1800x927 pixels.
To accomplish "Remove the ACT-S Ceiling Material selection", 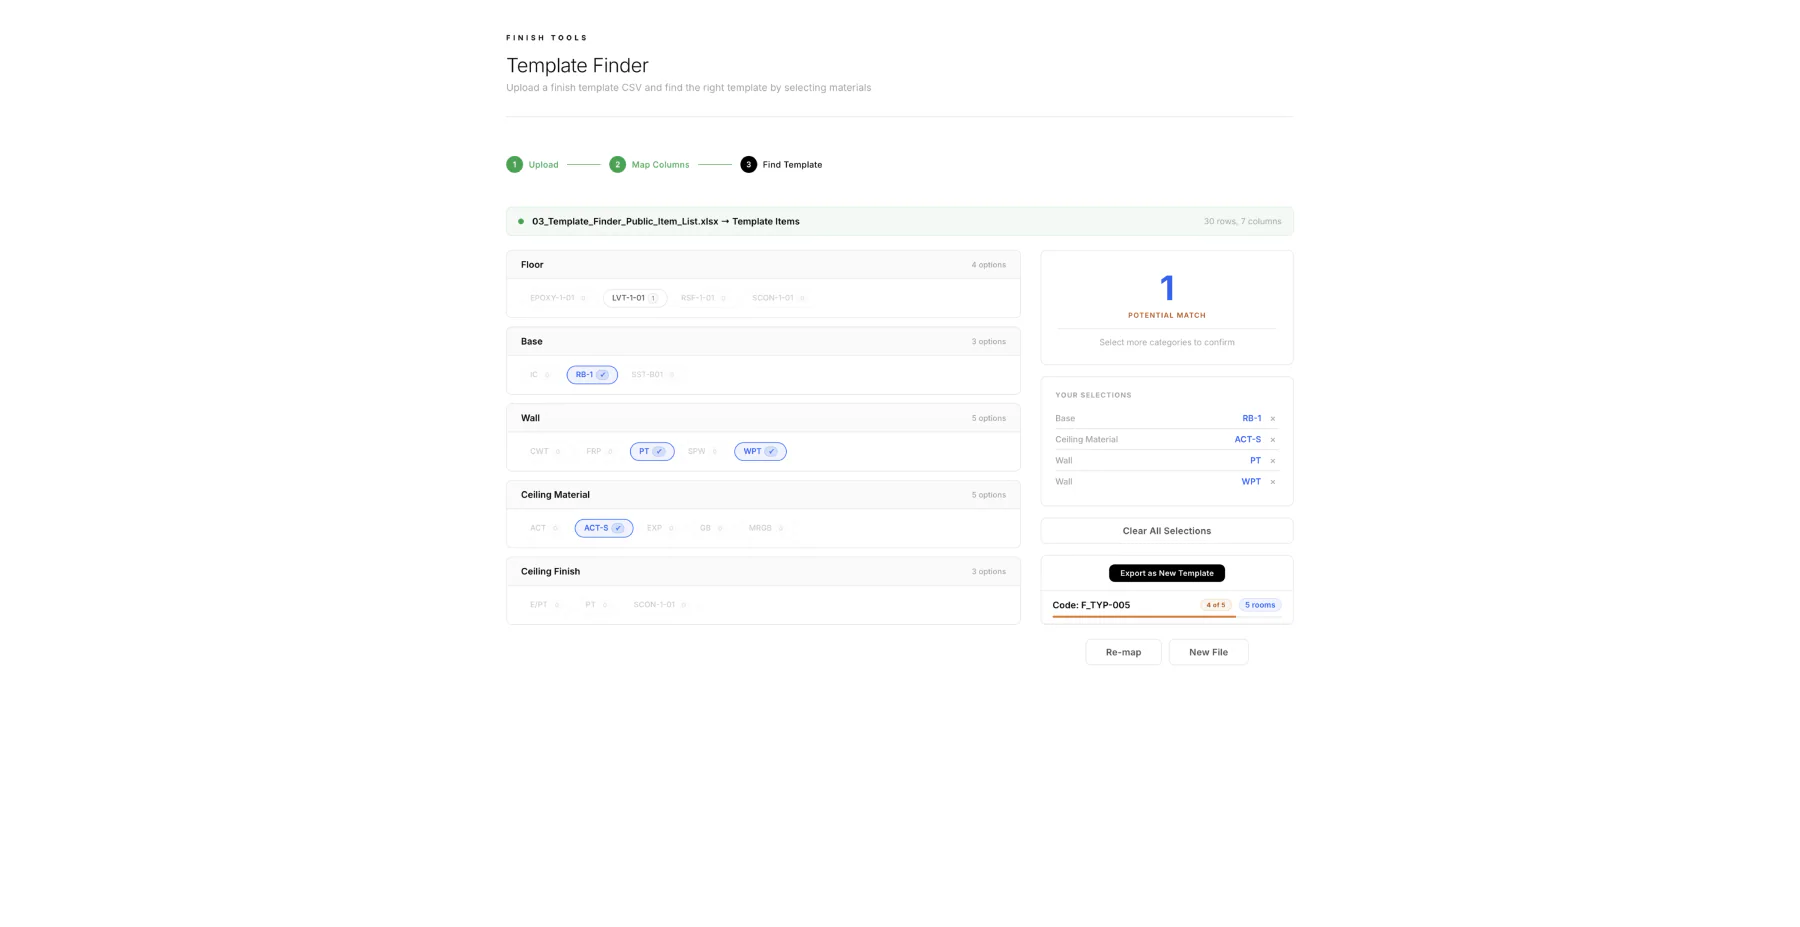I will tap(1272, 439).
